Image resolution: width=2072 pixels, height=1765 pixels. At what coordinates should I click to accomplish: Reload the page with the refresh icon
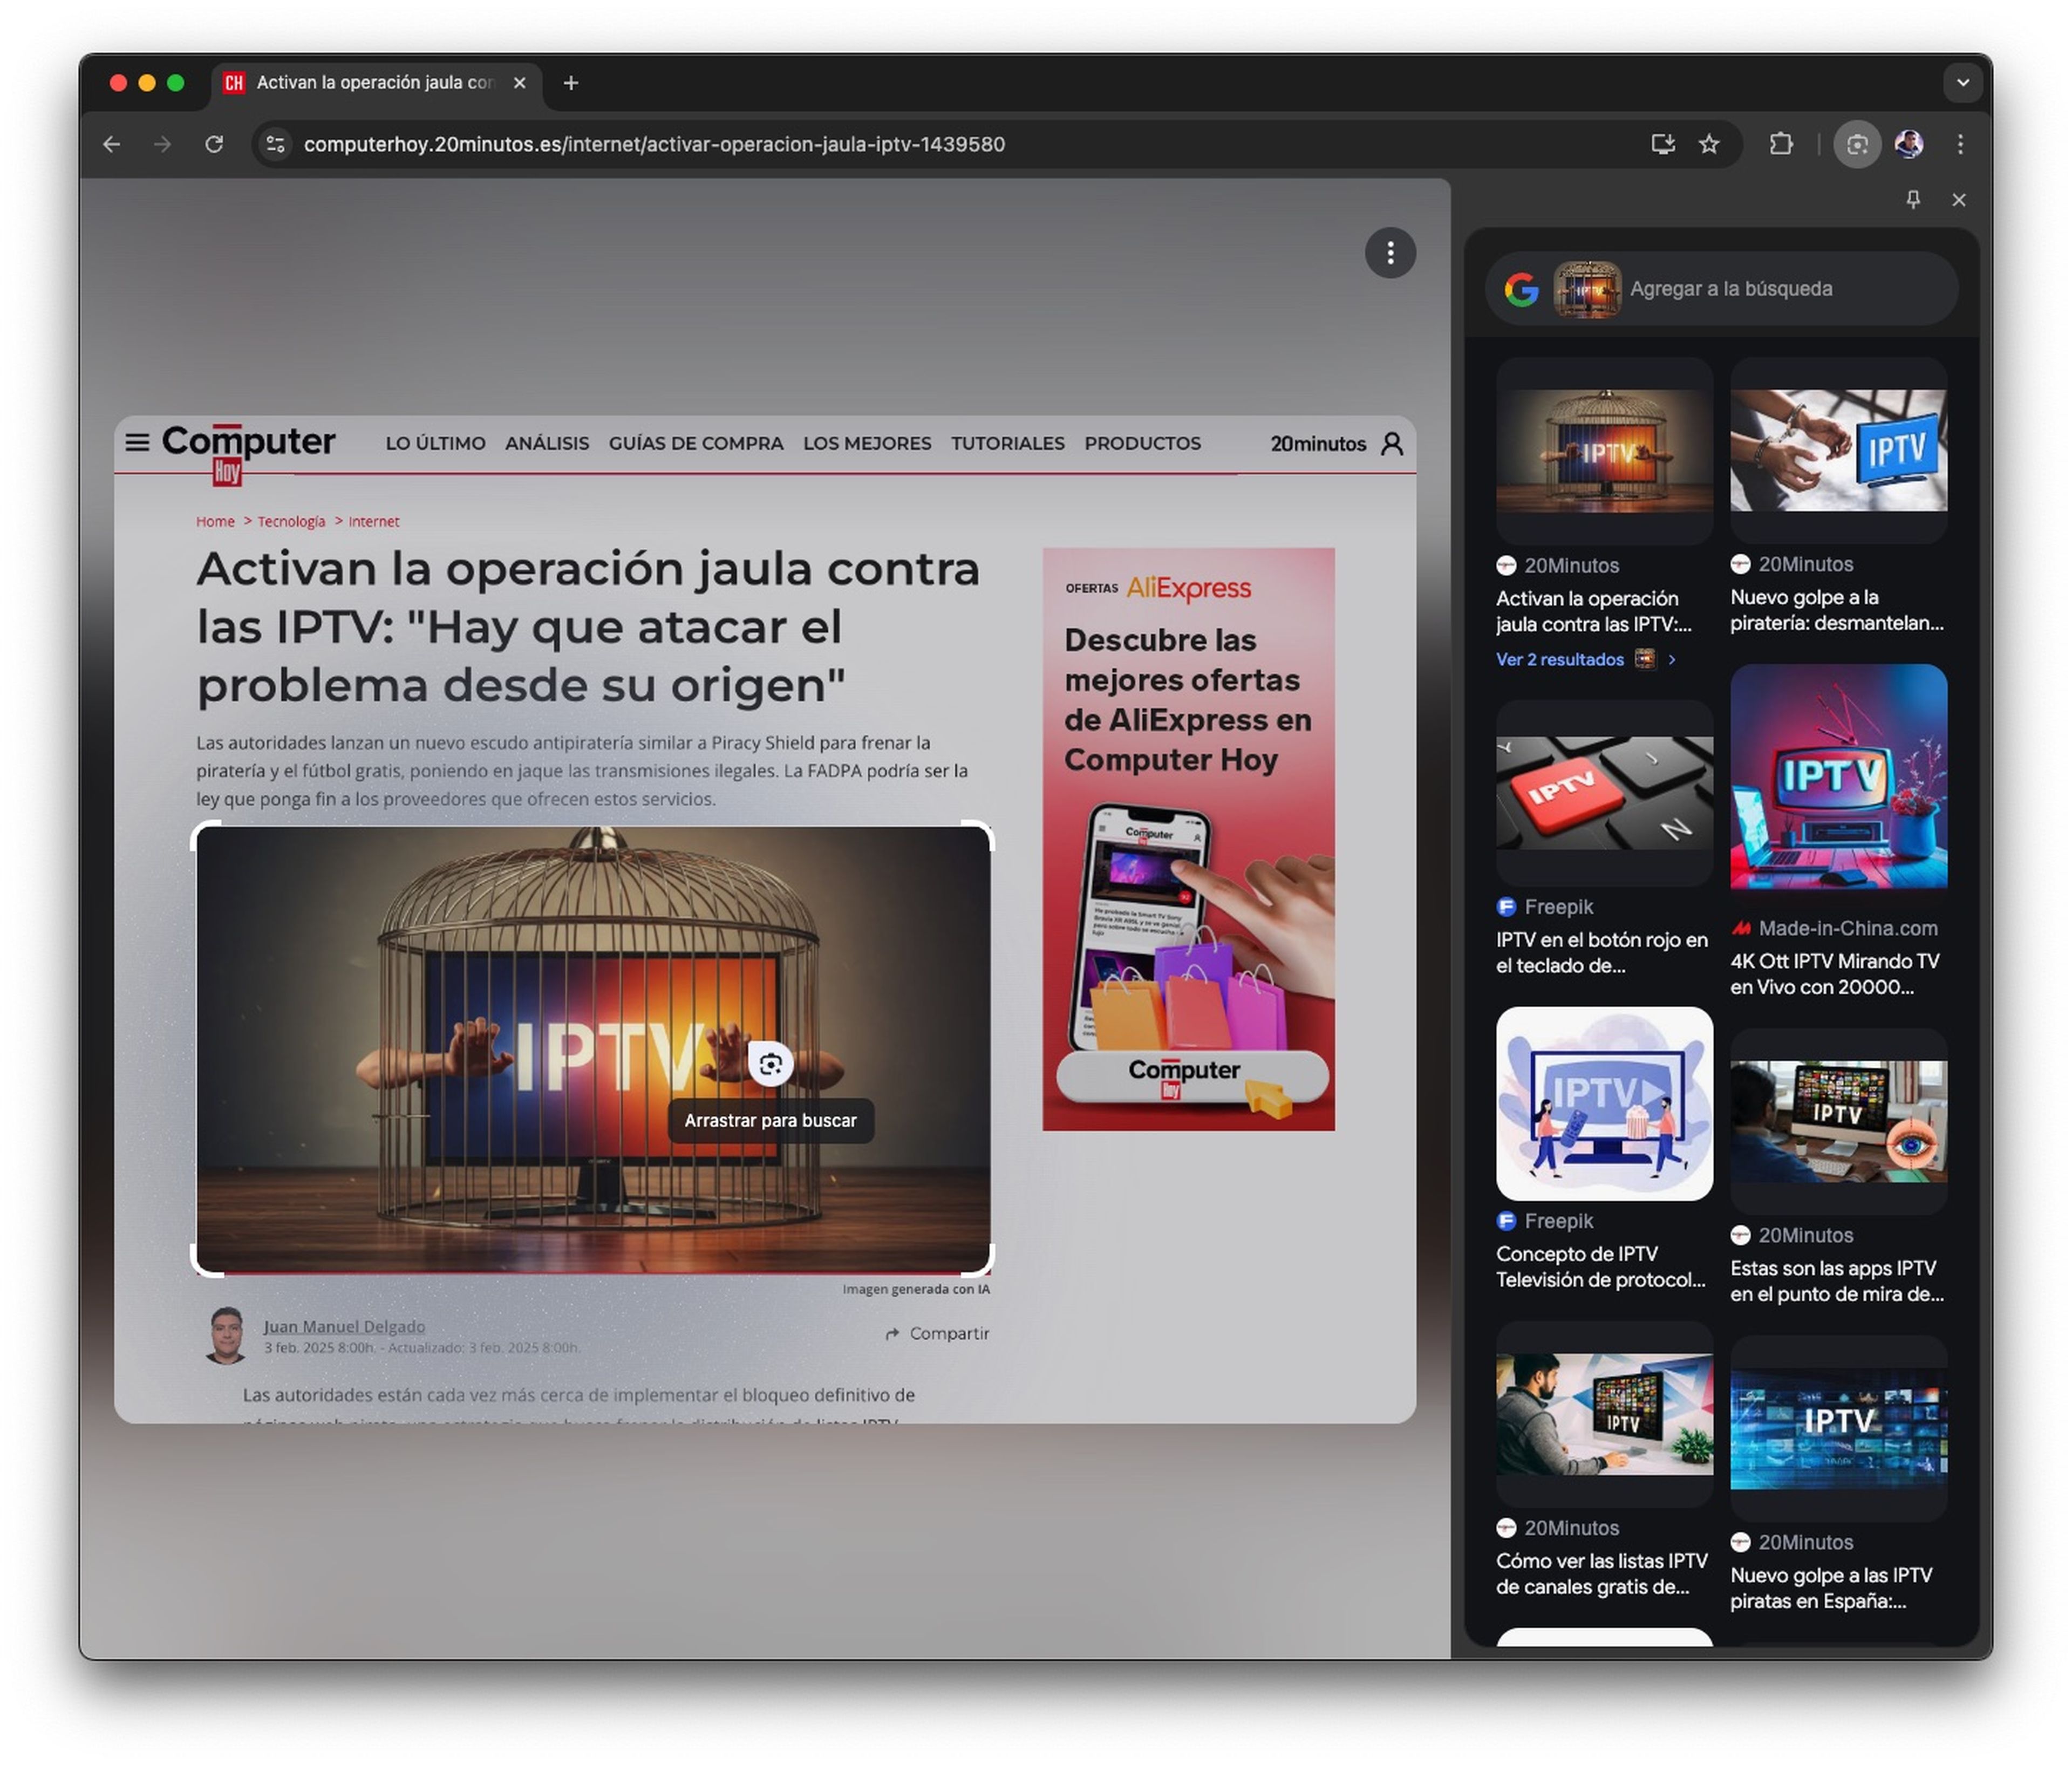pos(214,144)
